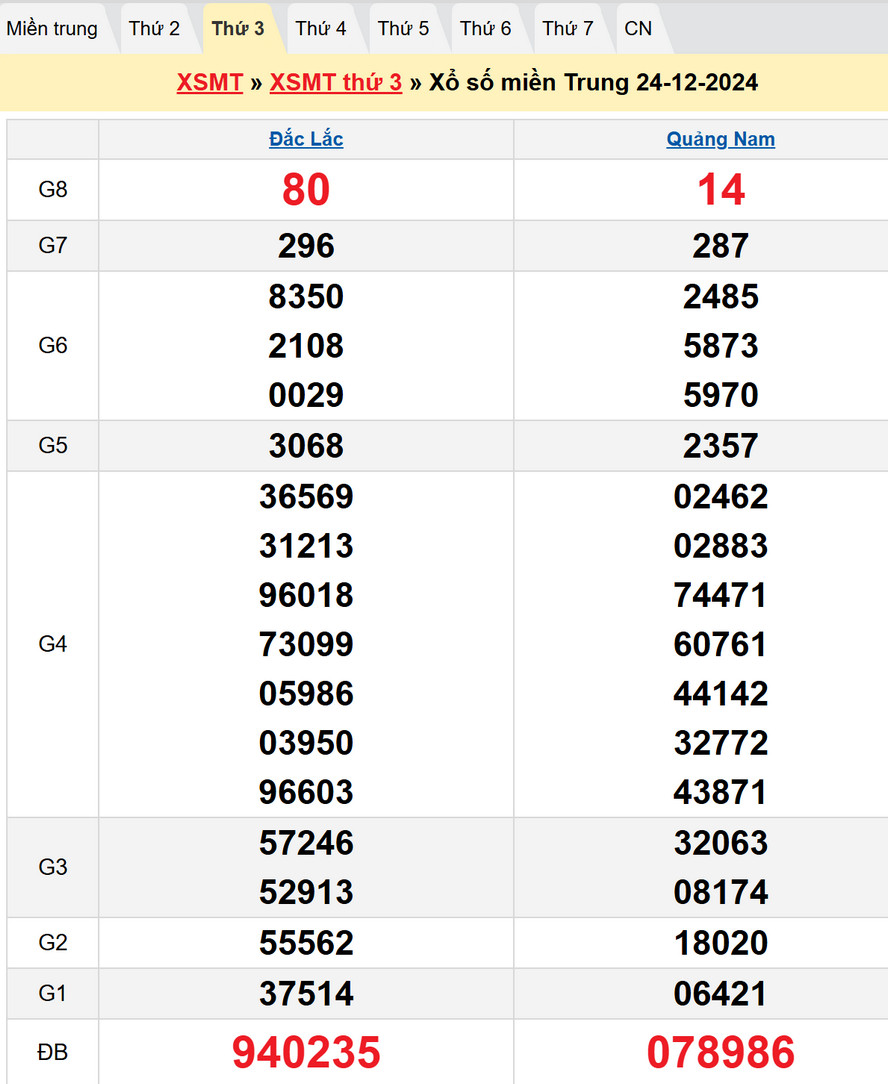This screenshot has width=888, height=1084.
Task: Click the red G8 number 14
Action: click(x=720, y=189)
